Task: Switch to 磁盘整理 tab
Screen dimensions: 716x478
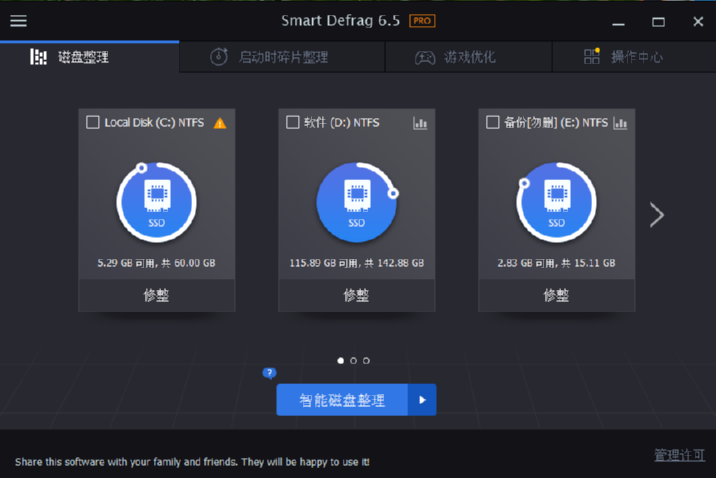Action: click(90, 57)
